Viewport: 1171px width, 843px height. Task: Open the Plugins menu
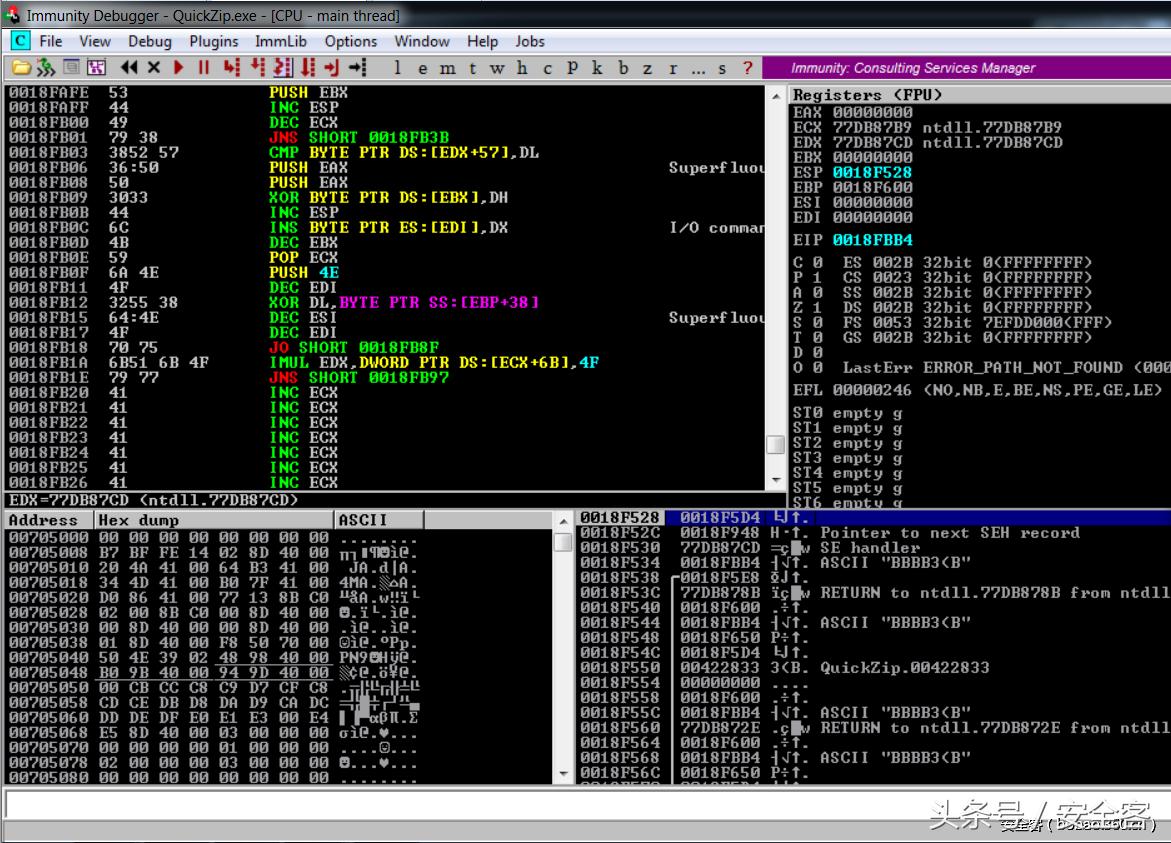coord(213,41)
